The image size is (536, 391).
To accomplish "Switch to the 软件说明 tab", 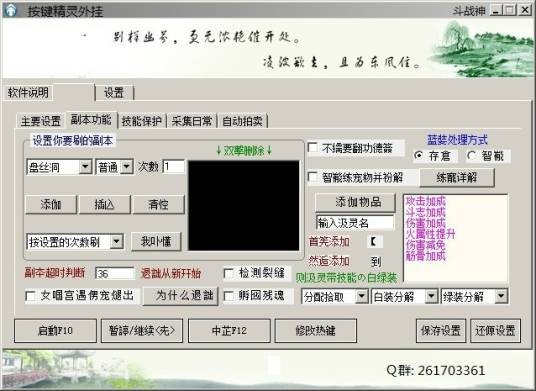I will (x=28, y=92).
